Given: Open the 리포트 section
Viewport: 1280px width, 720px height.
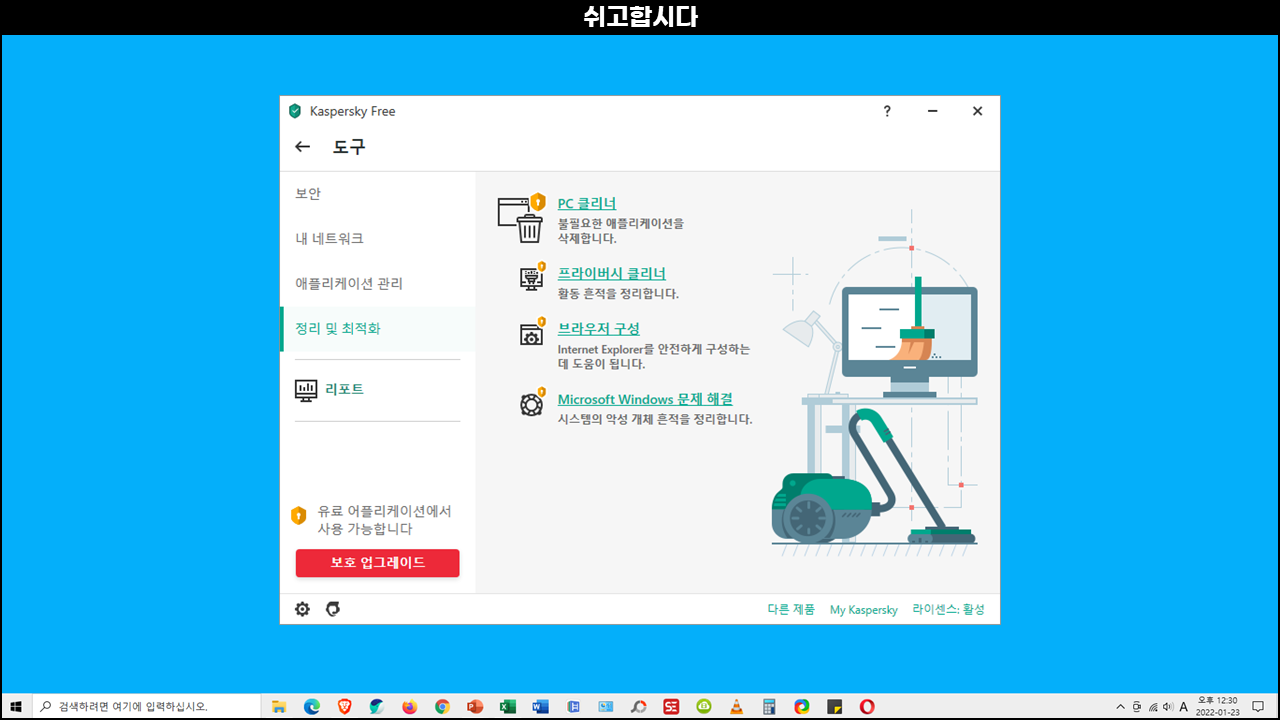Looking at the screenshot, I should pyautogui.click(x=344, y=390).
